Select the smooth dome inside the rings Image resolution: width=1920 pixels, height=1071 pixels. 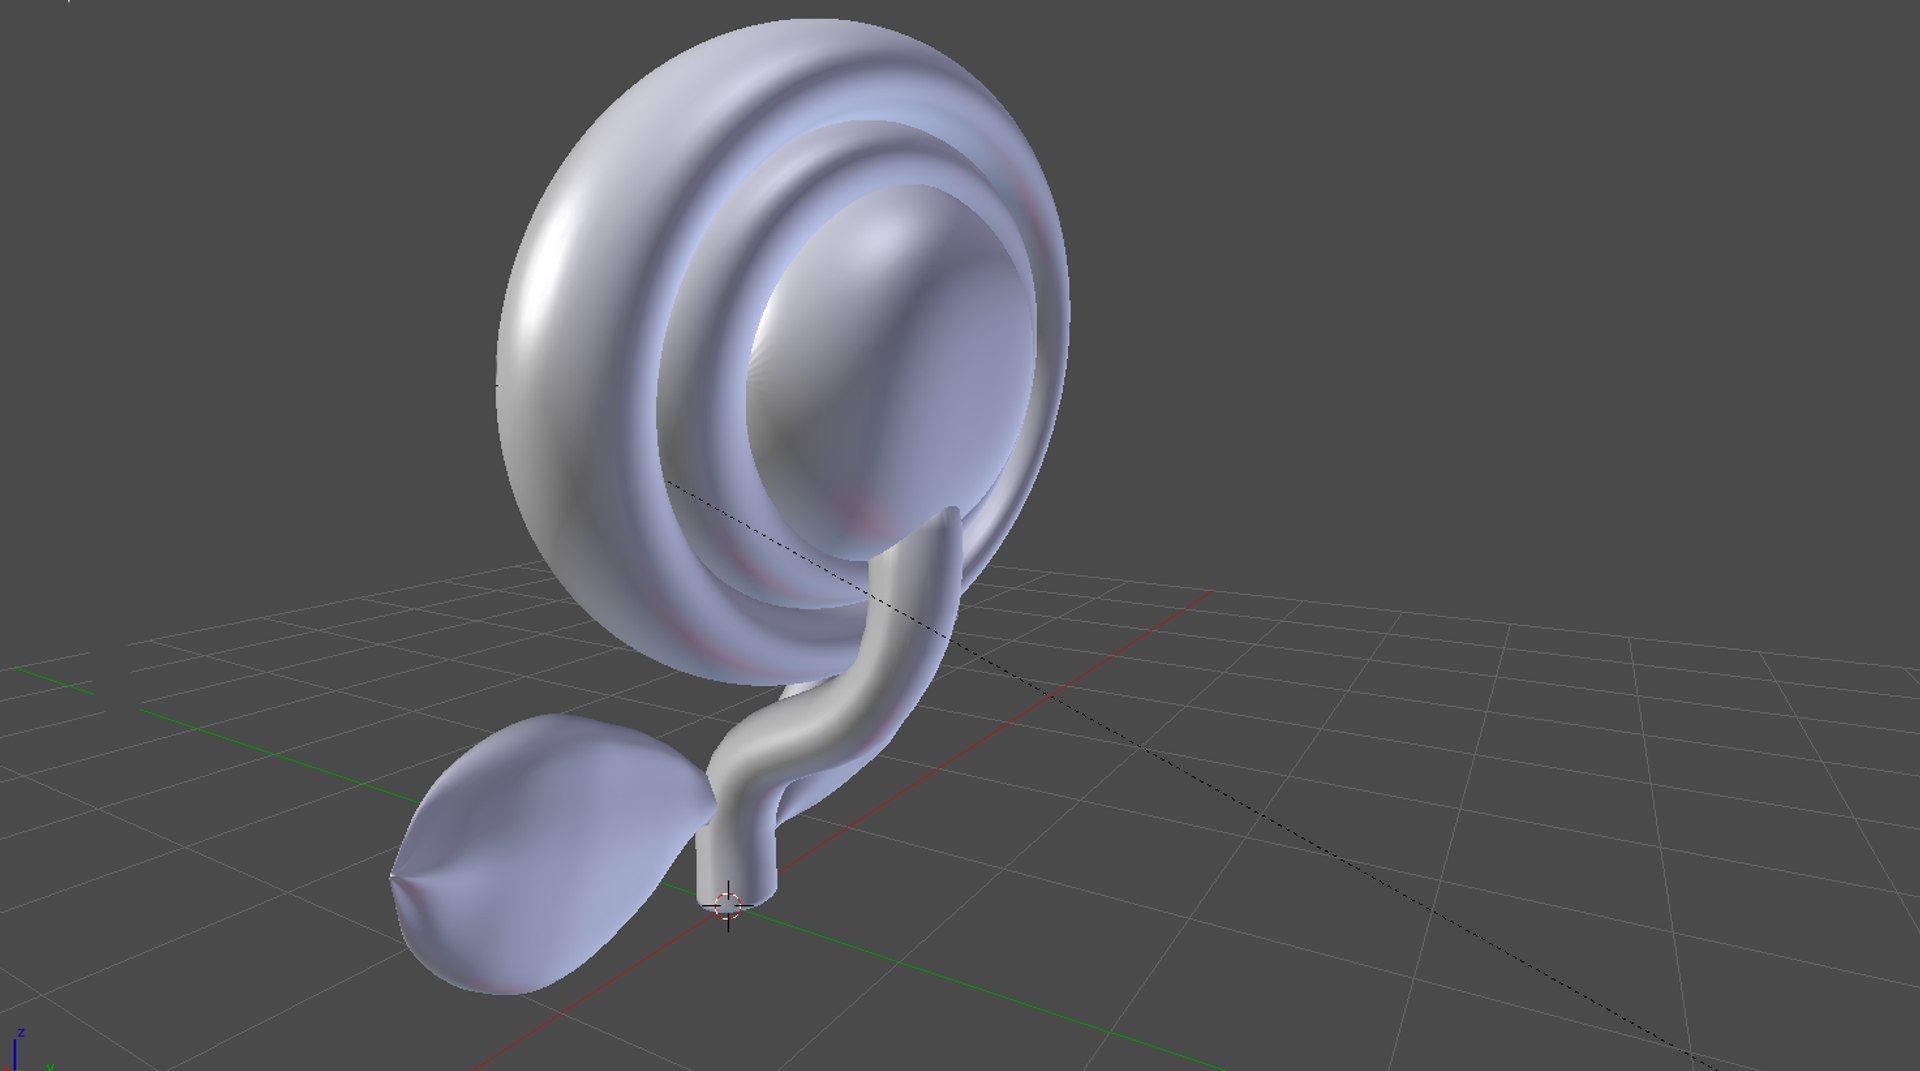click(x=889, y=372)
